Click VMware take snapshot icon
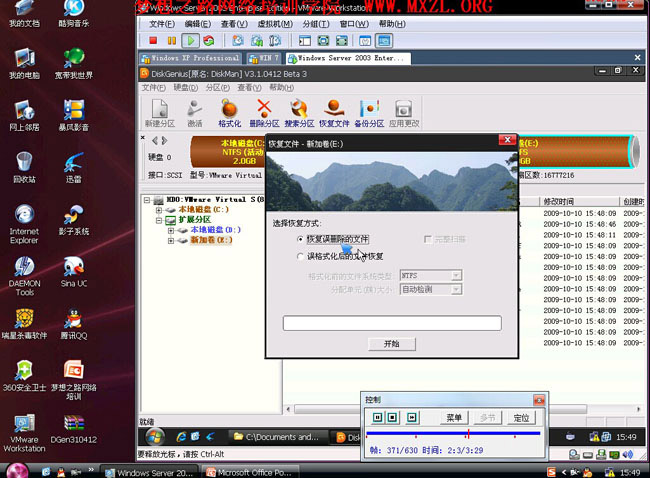This screenshot has width=650, height=478. 238,41
